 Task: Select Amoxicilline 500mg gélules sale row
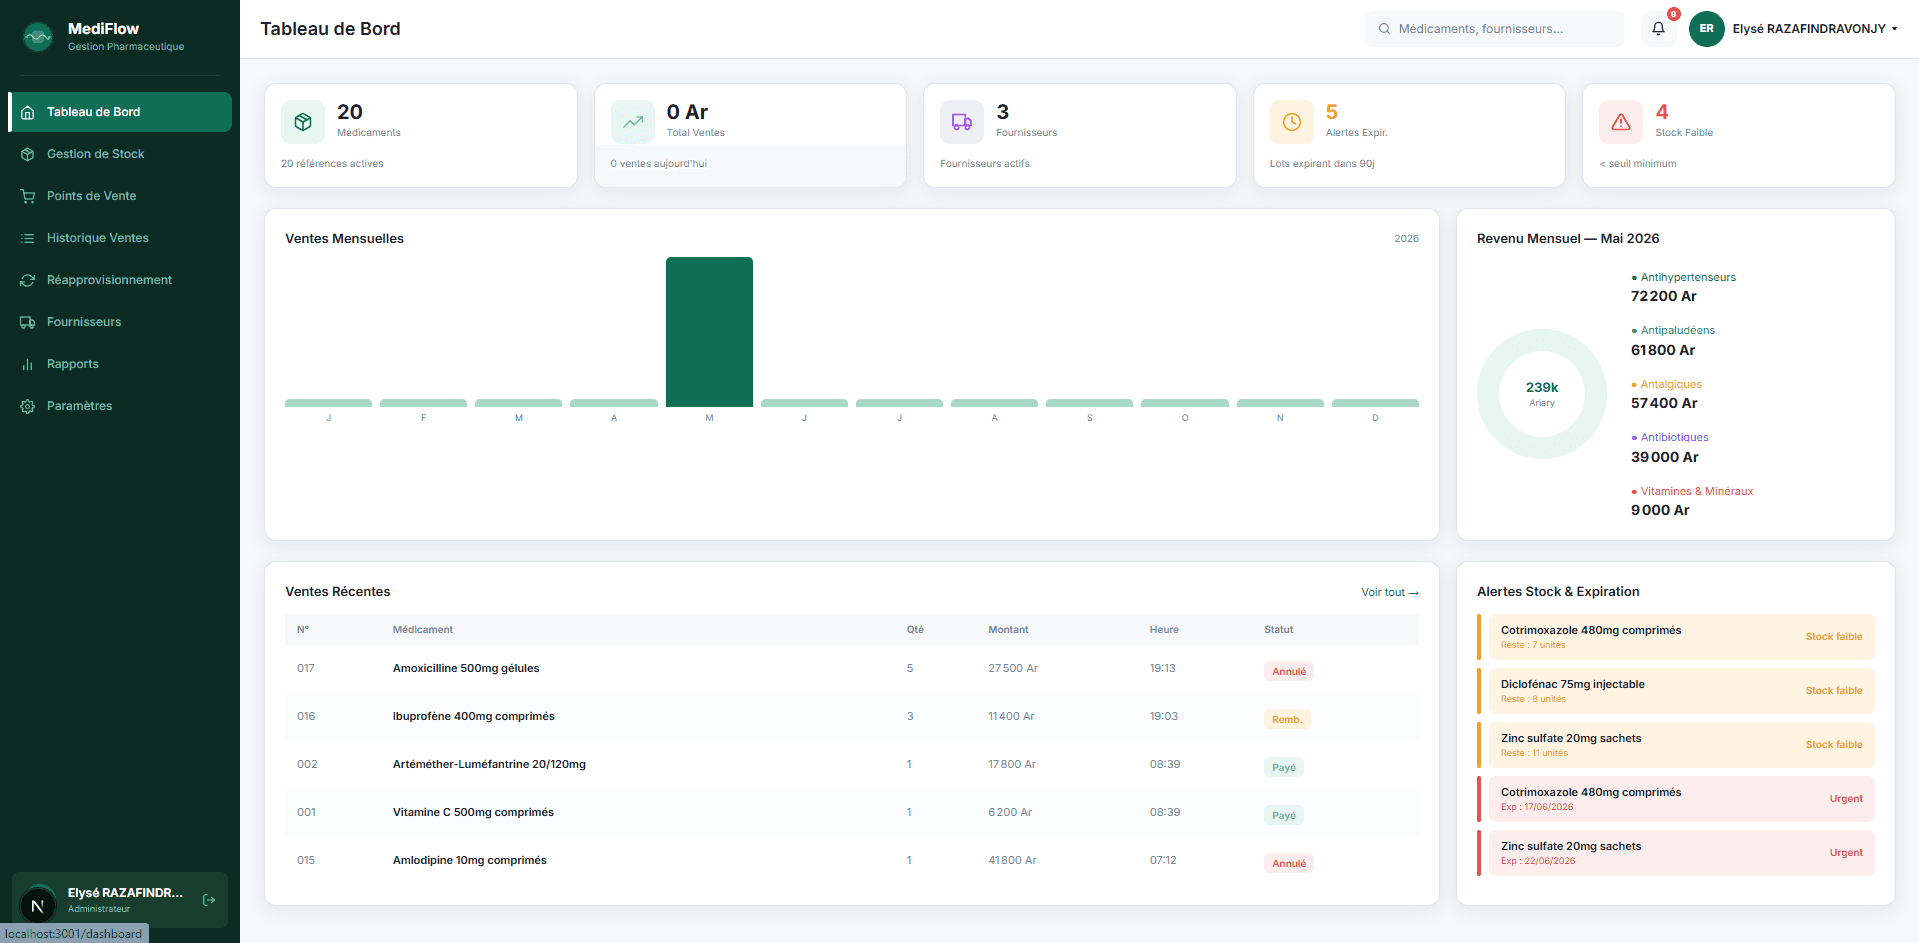(x=852, y=669)
